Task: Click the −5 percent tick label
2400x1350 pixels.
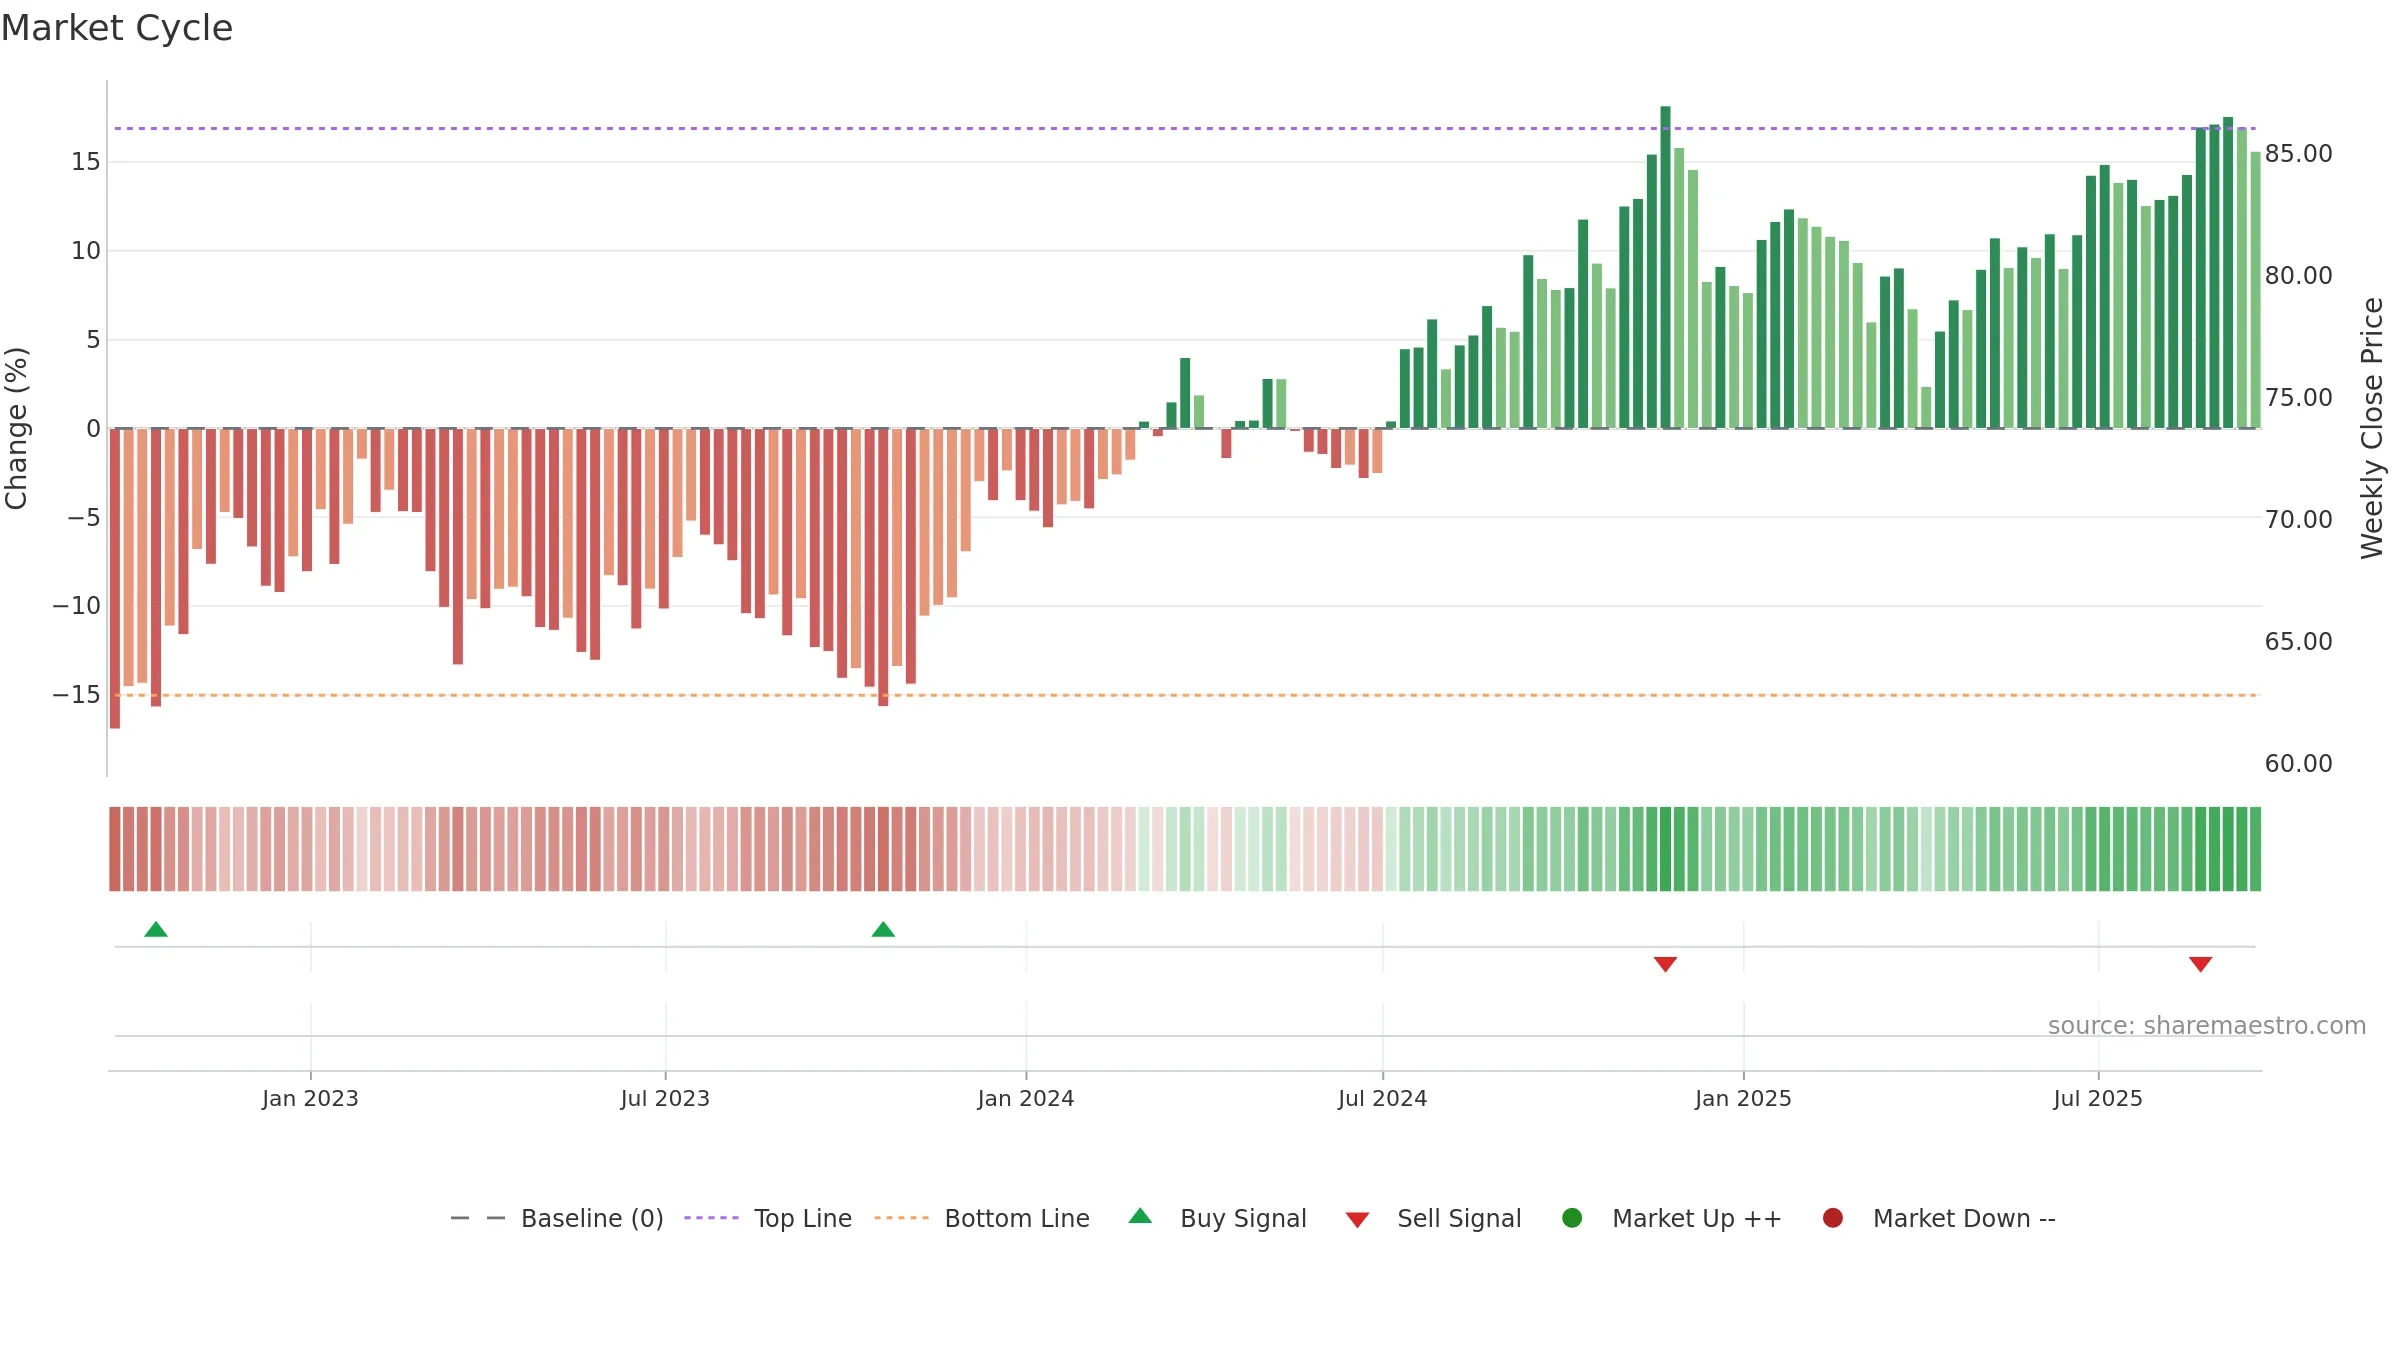Action: [84, 517]
